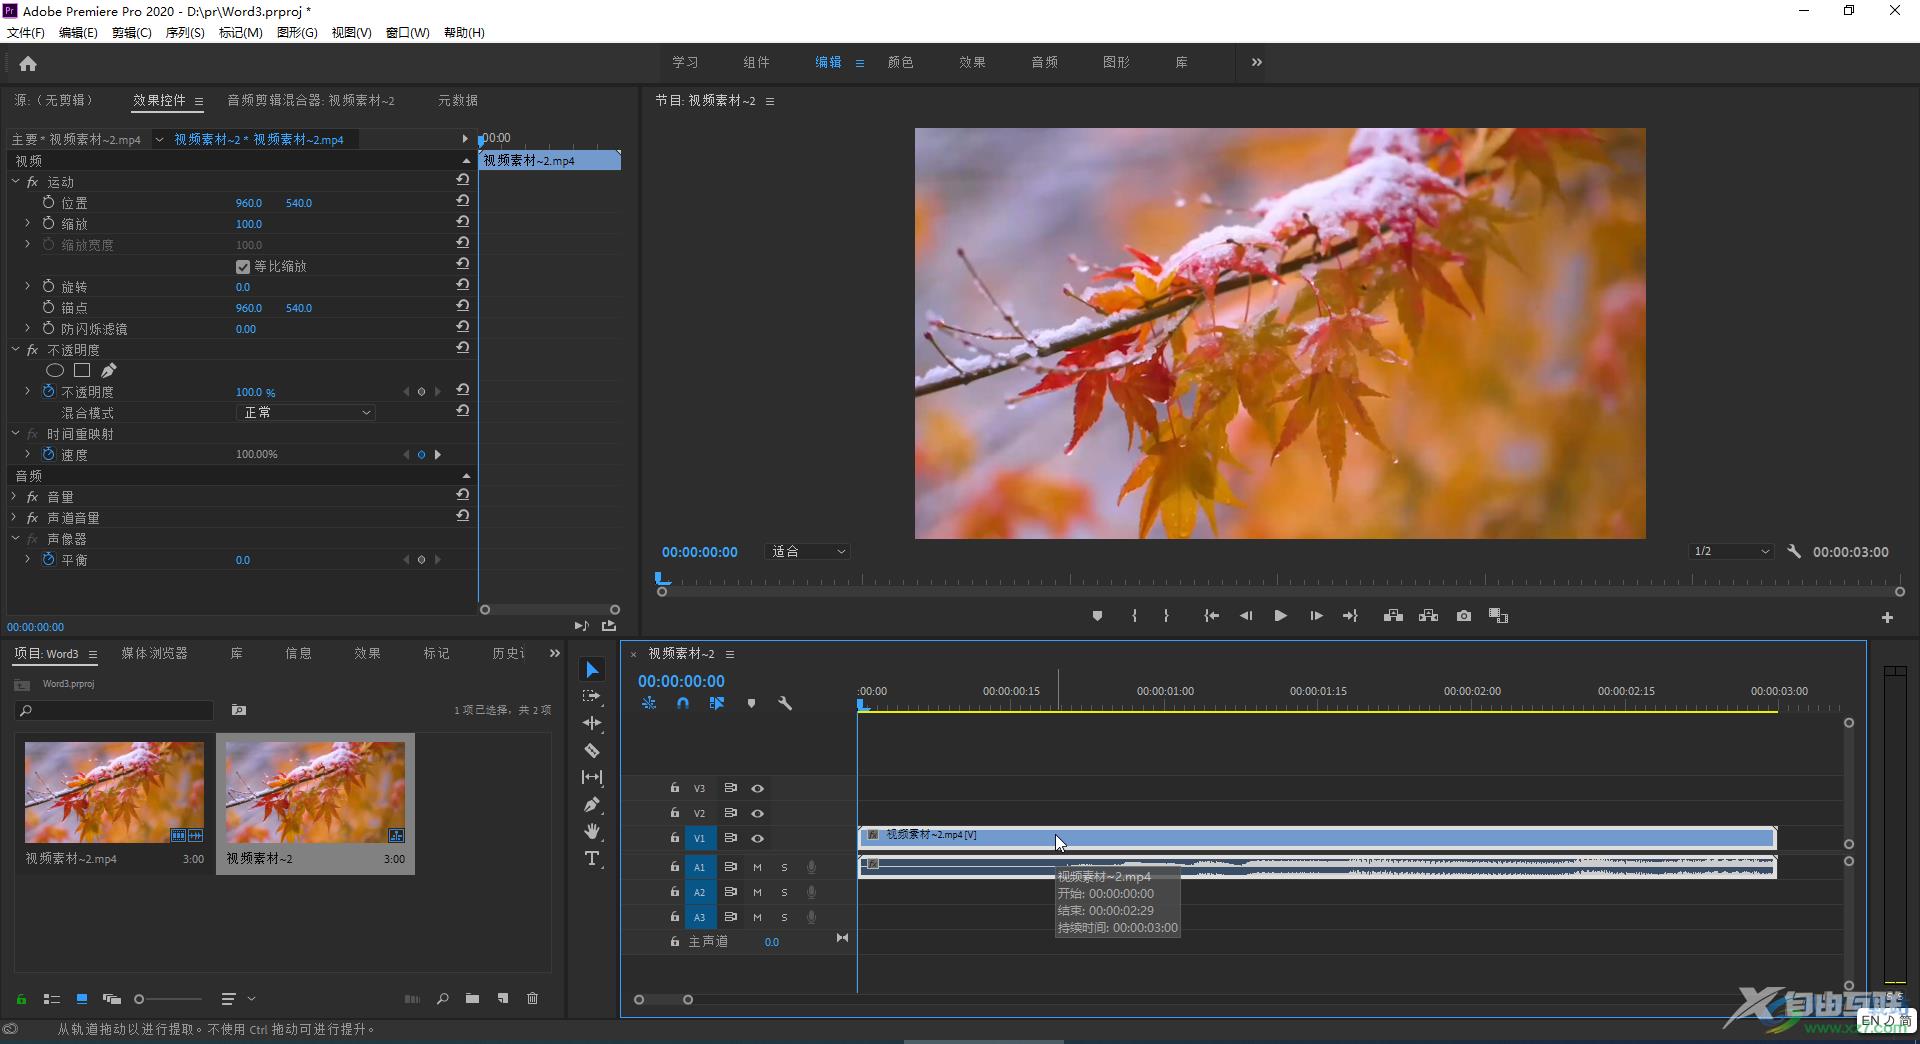Viewport: 1920px width, 1044px height.
Task: Click the Opacity value 100.0 %
Action: [x=255, y=392]
